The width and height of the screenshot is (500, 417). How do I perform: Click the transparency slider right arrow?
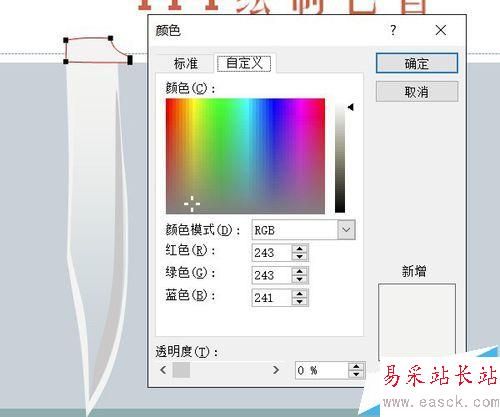(276, 370)
